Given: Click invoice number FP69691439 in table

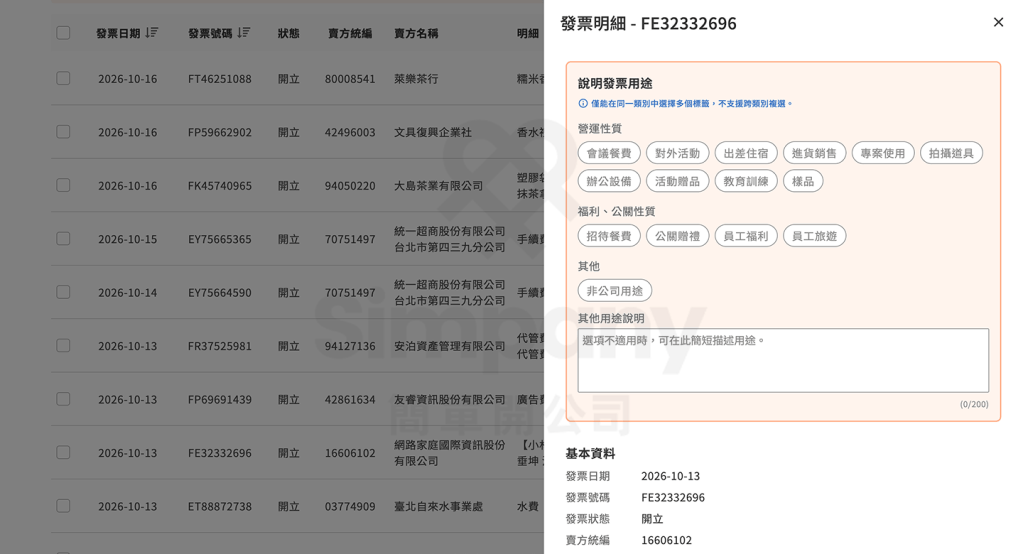Looking at the screenshot, I should tap(220, 400).
